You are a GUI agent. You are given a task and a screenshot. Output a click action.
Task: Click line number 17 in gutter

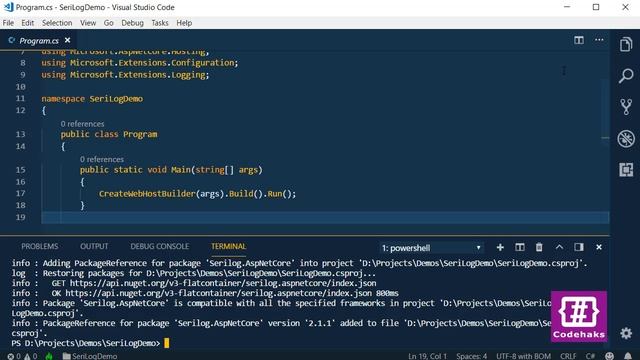tap(20, 193)
